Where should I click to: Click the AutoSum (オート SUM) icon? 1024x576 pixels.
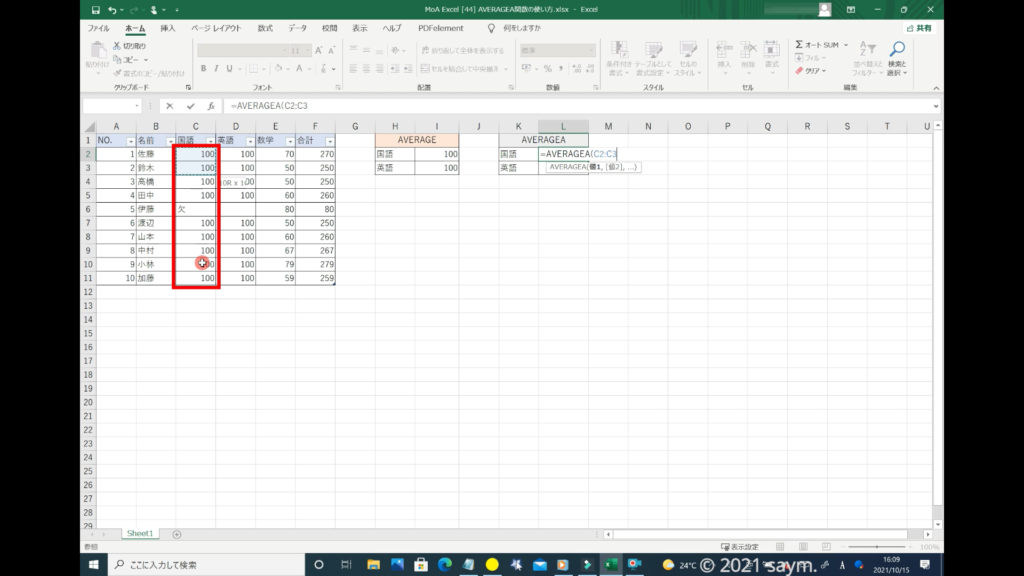coord(800,45)
